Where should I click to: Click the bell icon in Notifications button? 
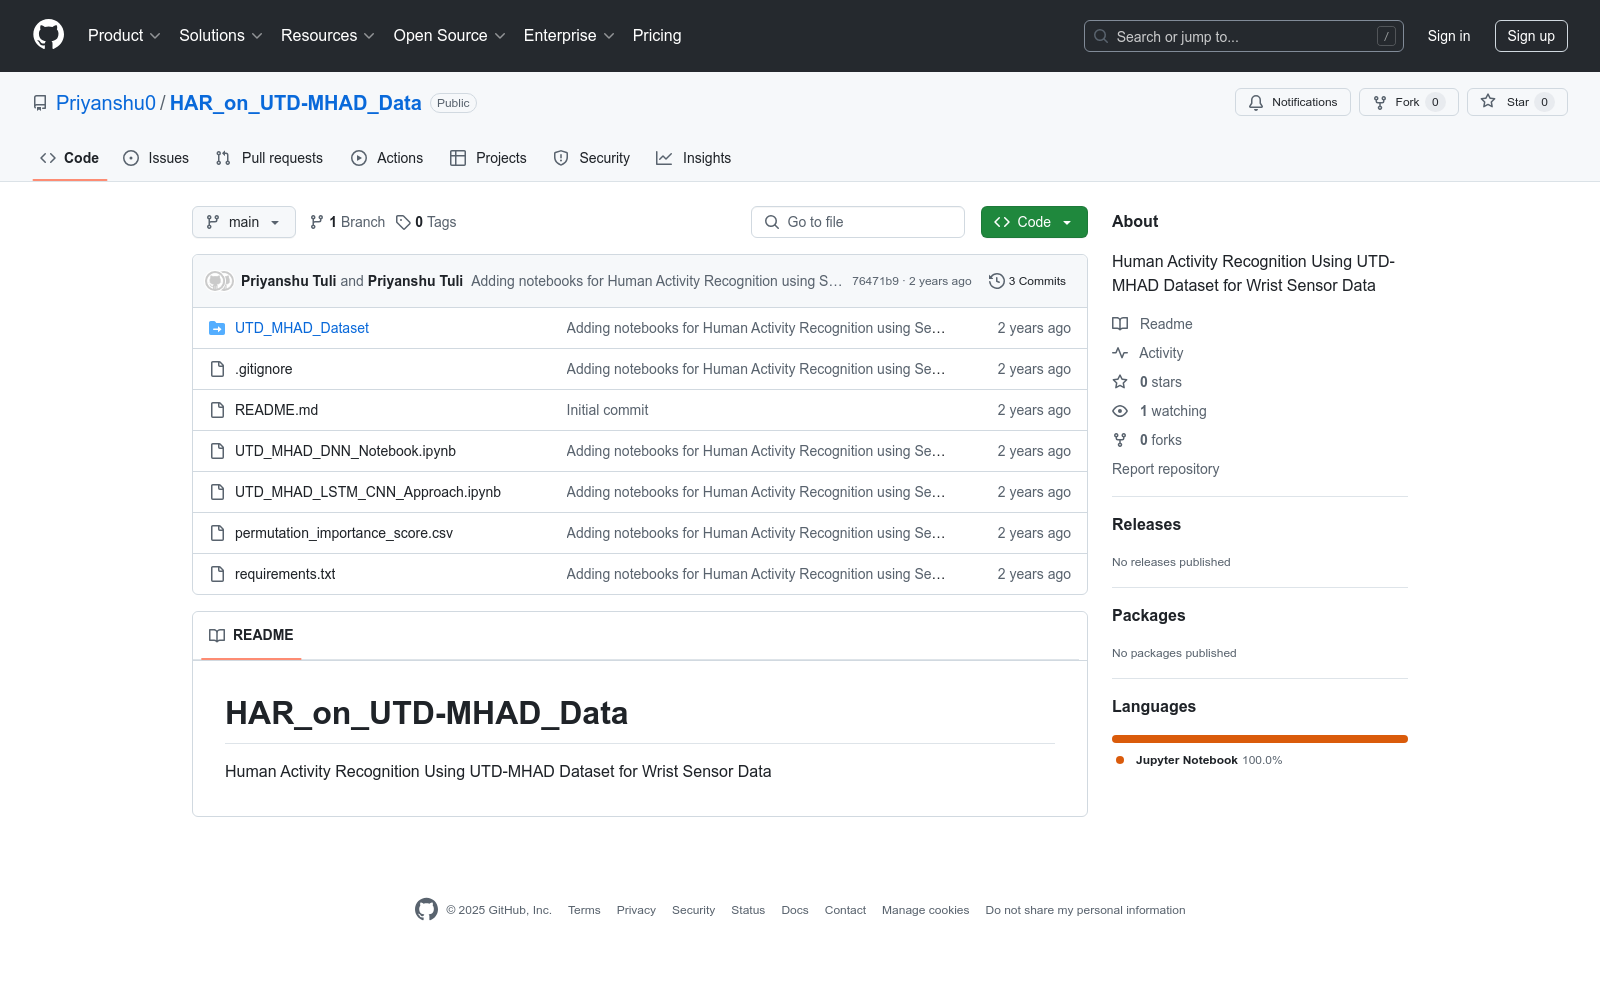point(1256,102)
